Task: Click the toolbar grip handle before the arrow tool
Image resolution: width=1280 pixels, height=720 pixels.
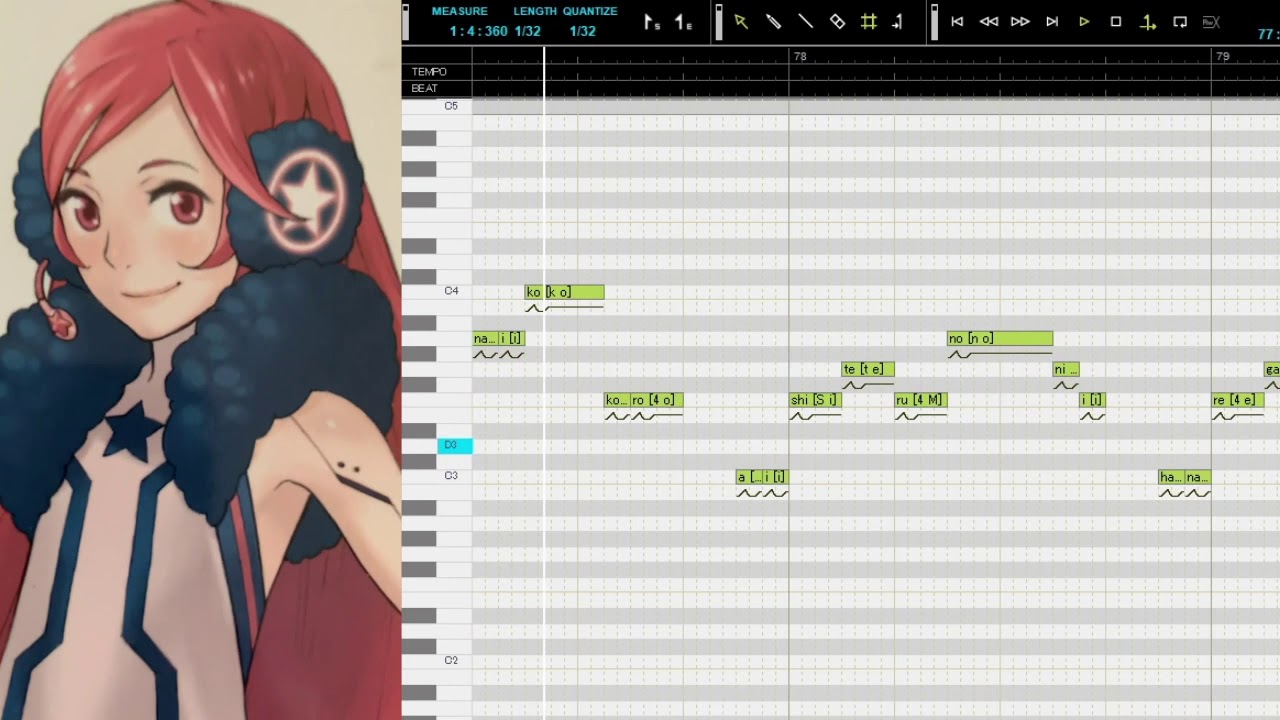Action: pos(718,22)
